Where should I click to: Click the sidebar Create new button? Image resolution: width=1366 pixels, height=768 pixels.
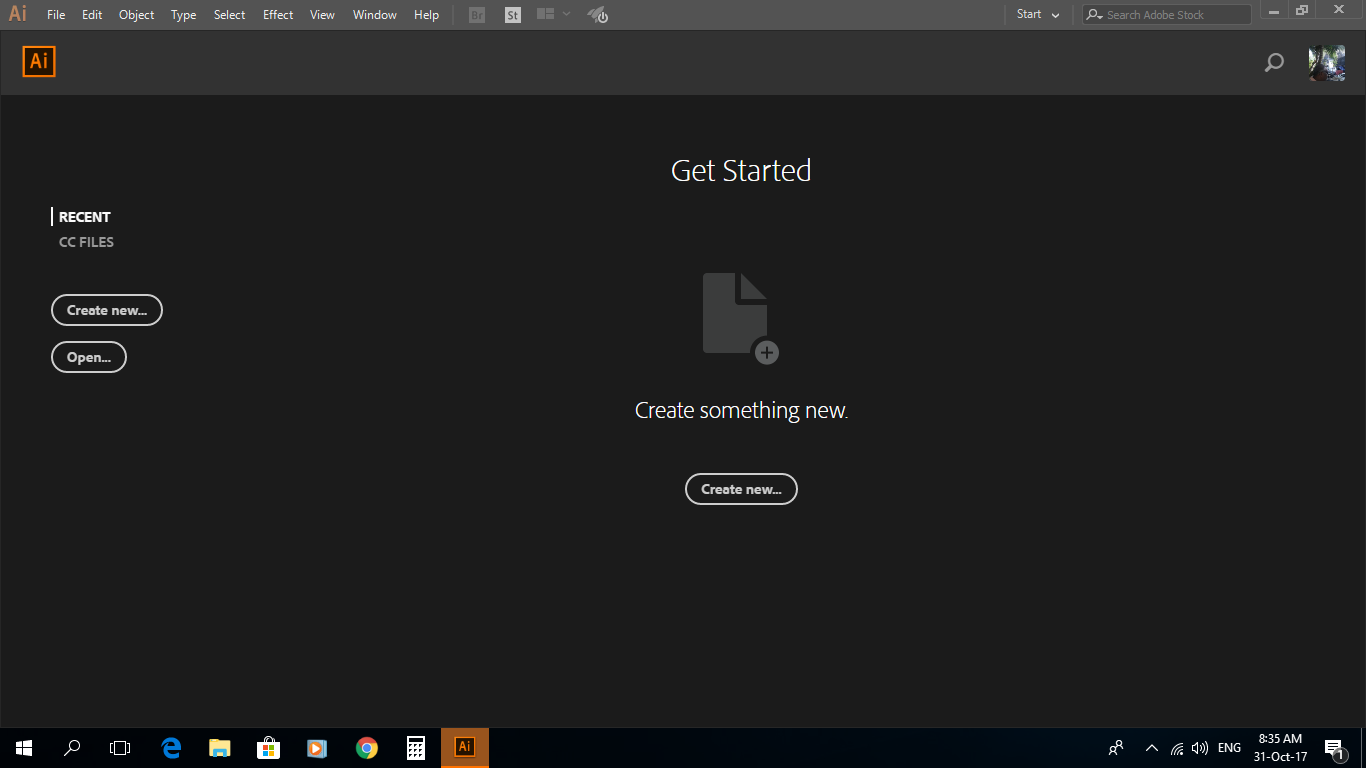tap(106, 310)
